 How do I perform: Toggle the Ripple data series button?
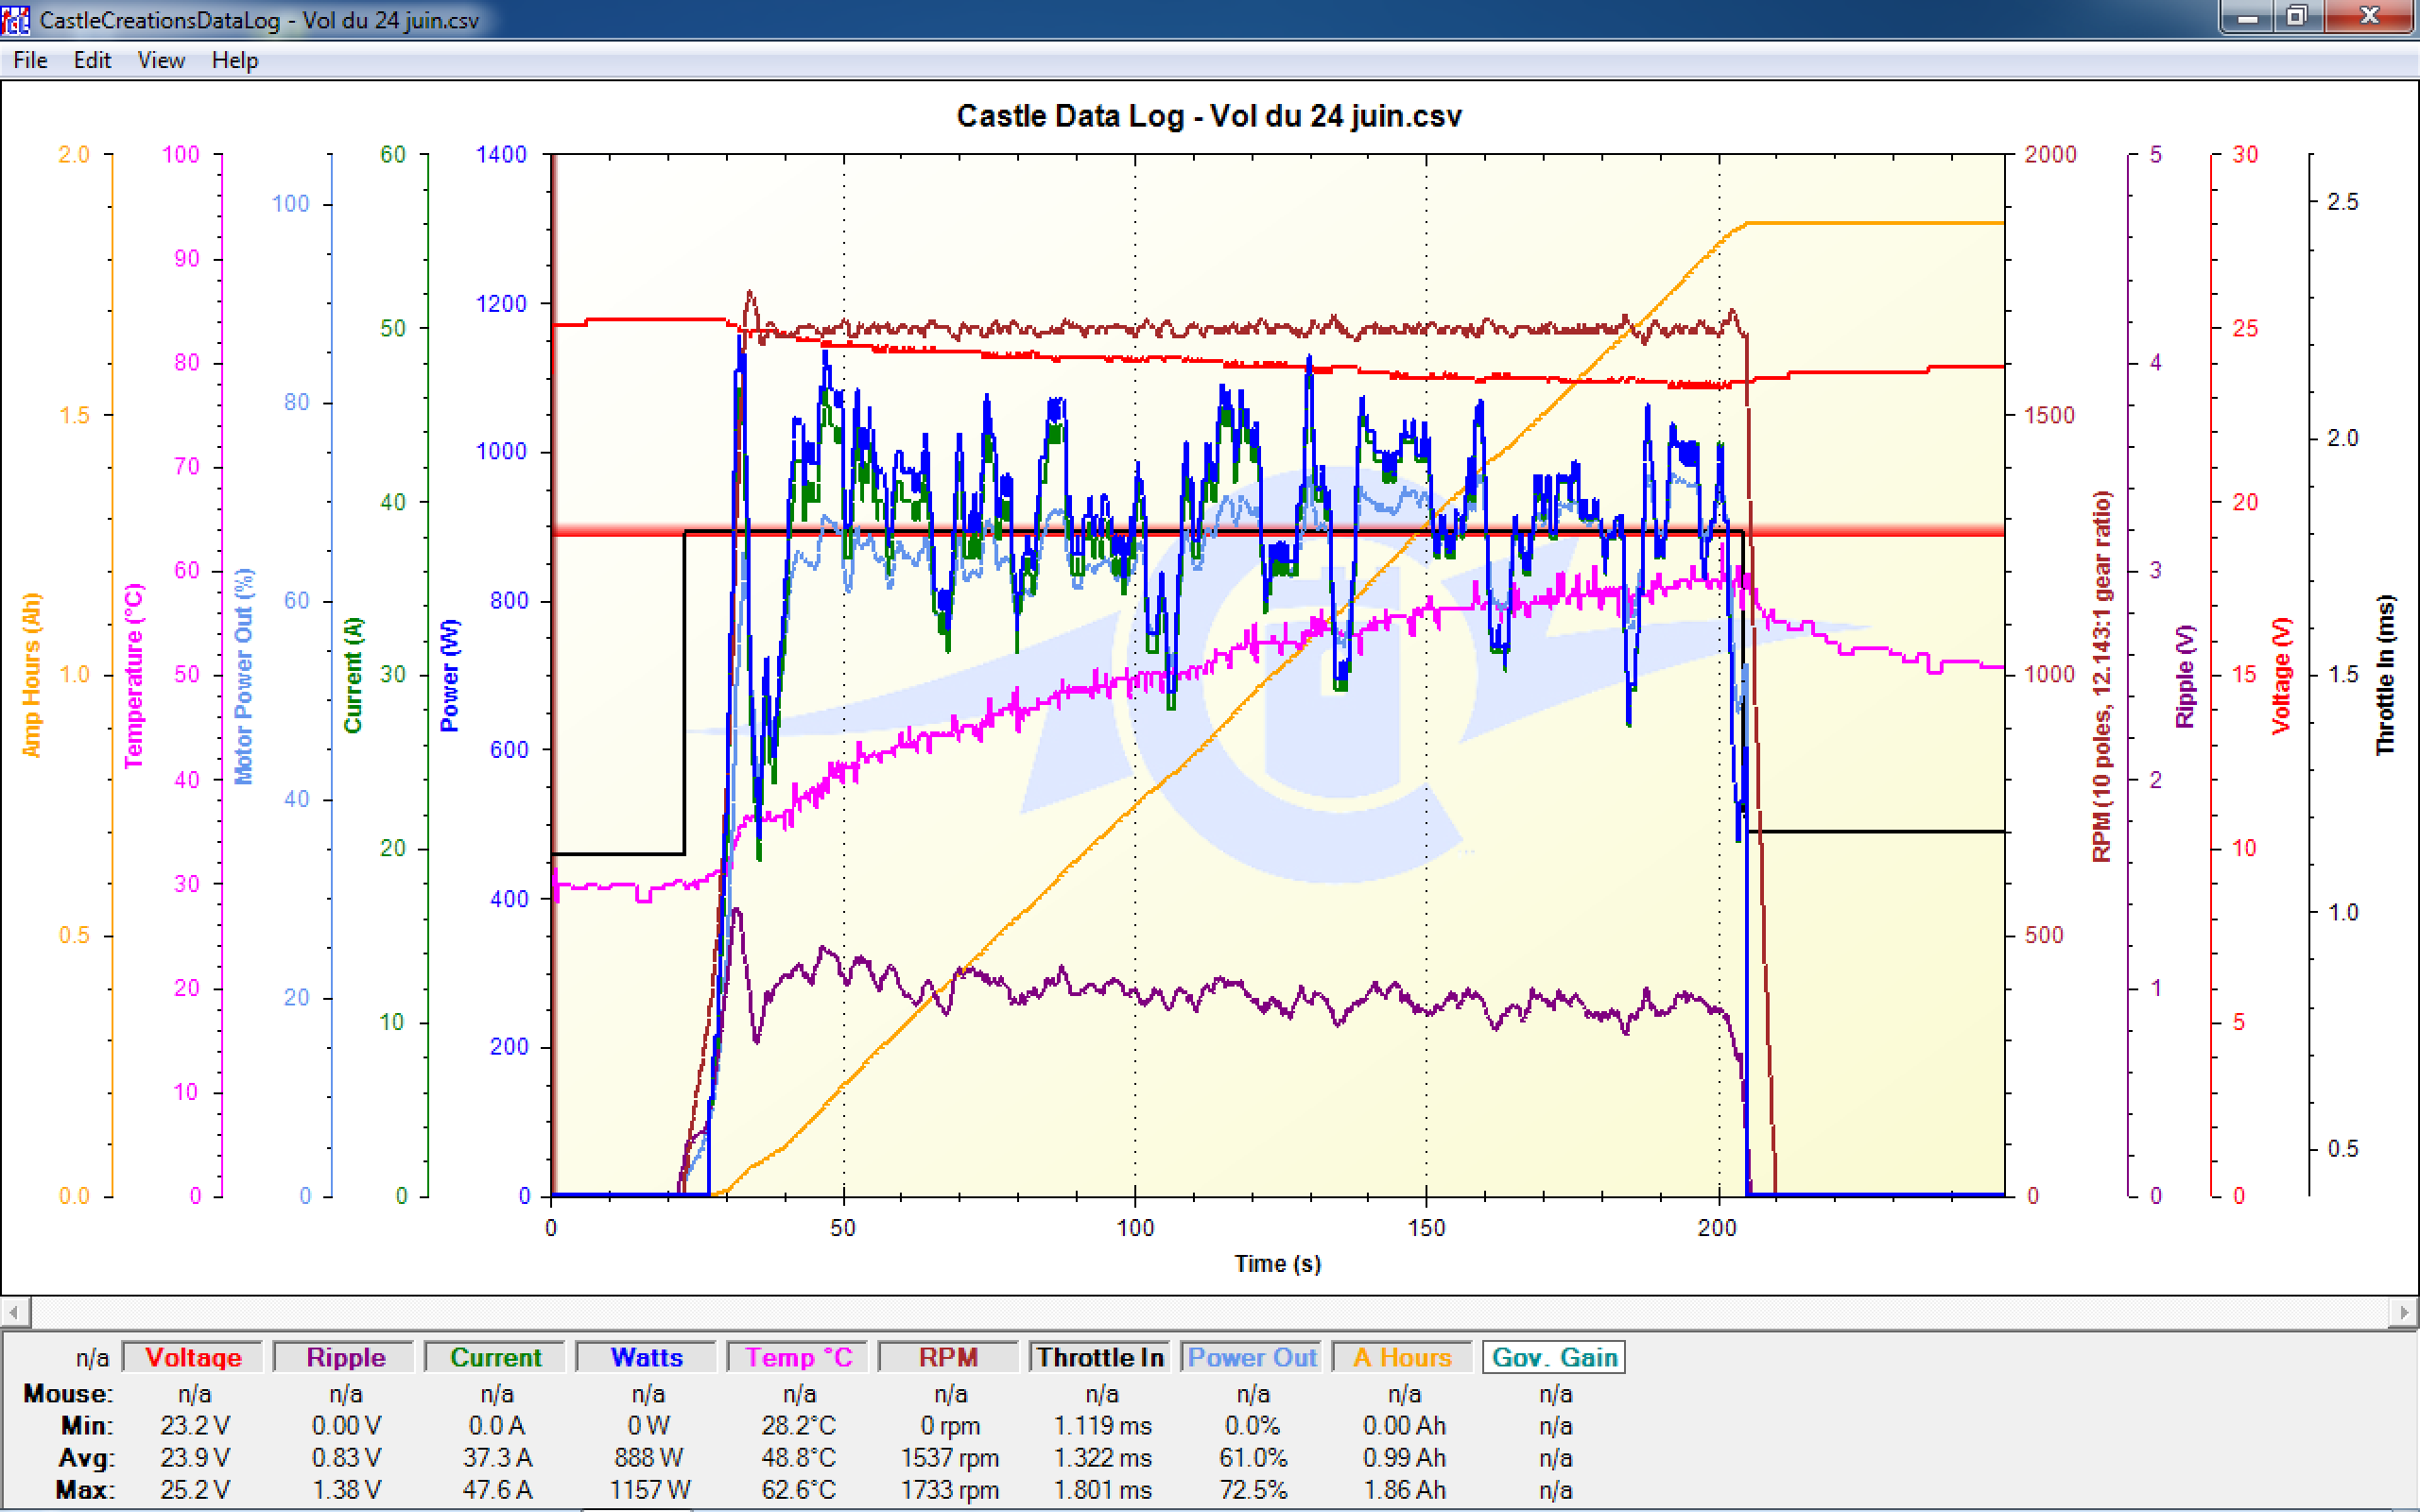point(345,1357)
